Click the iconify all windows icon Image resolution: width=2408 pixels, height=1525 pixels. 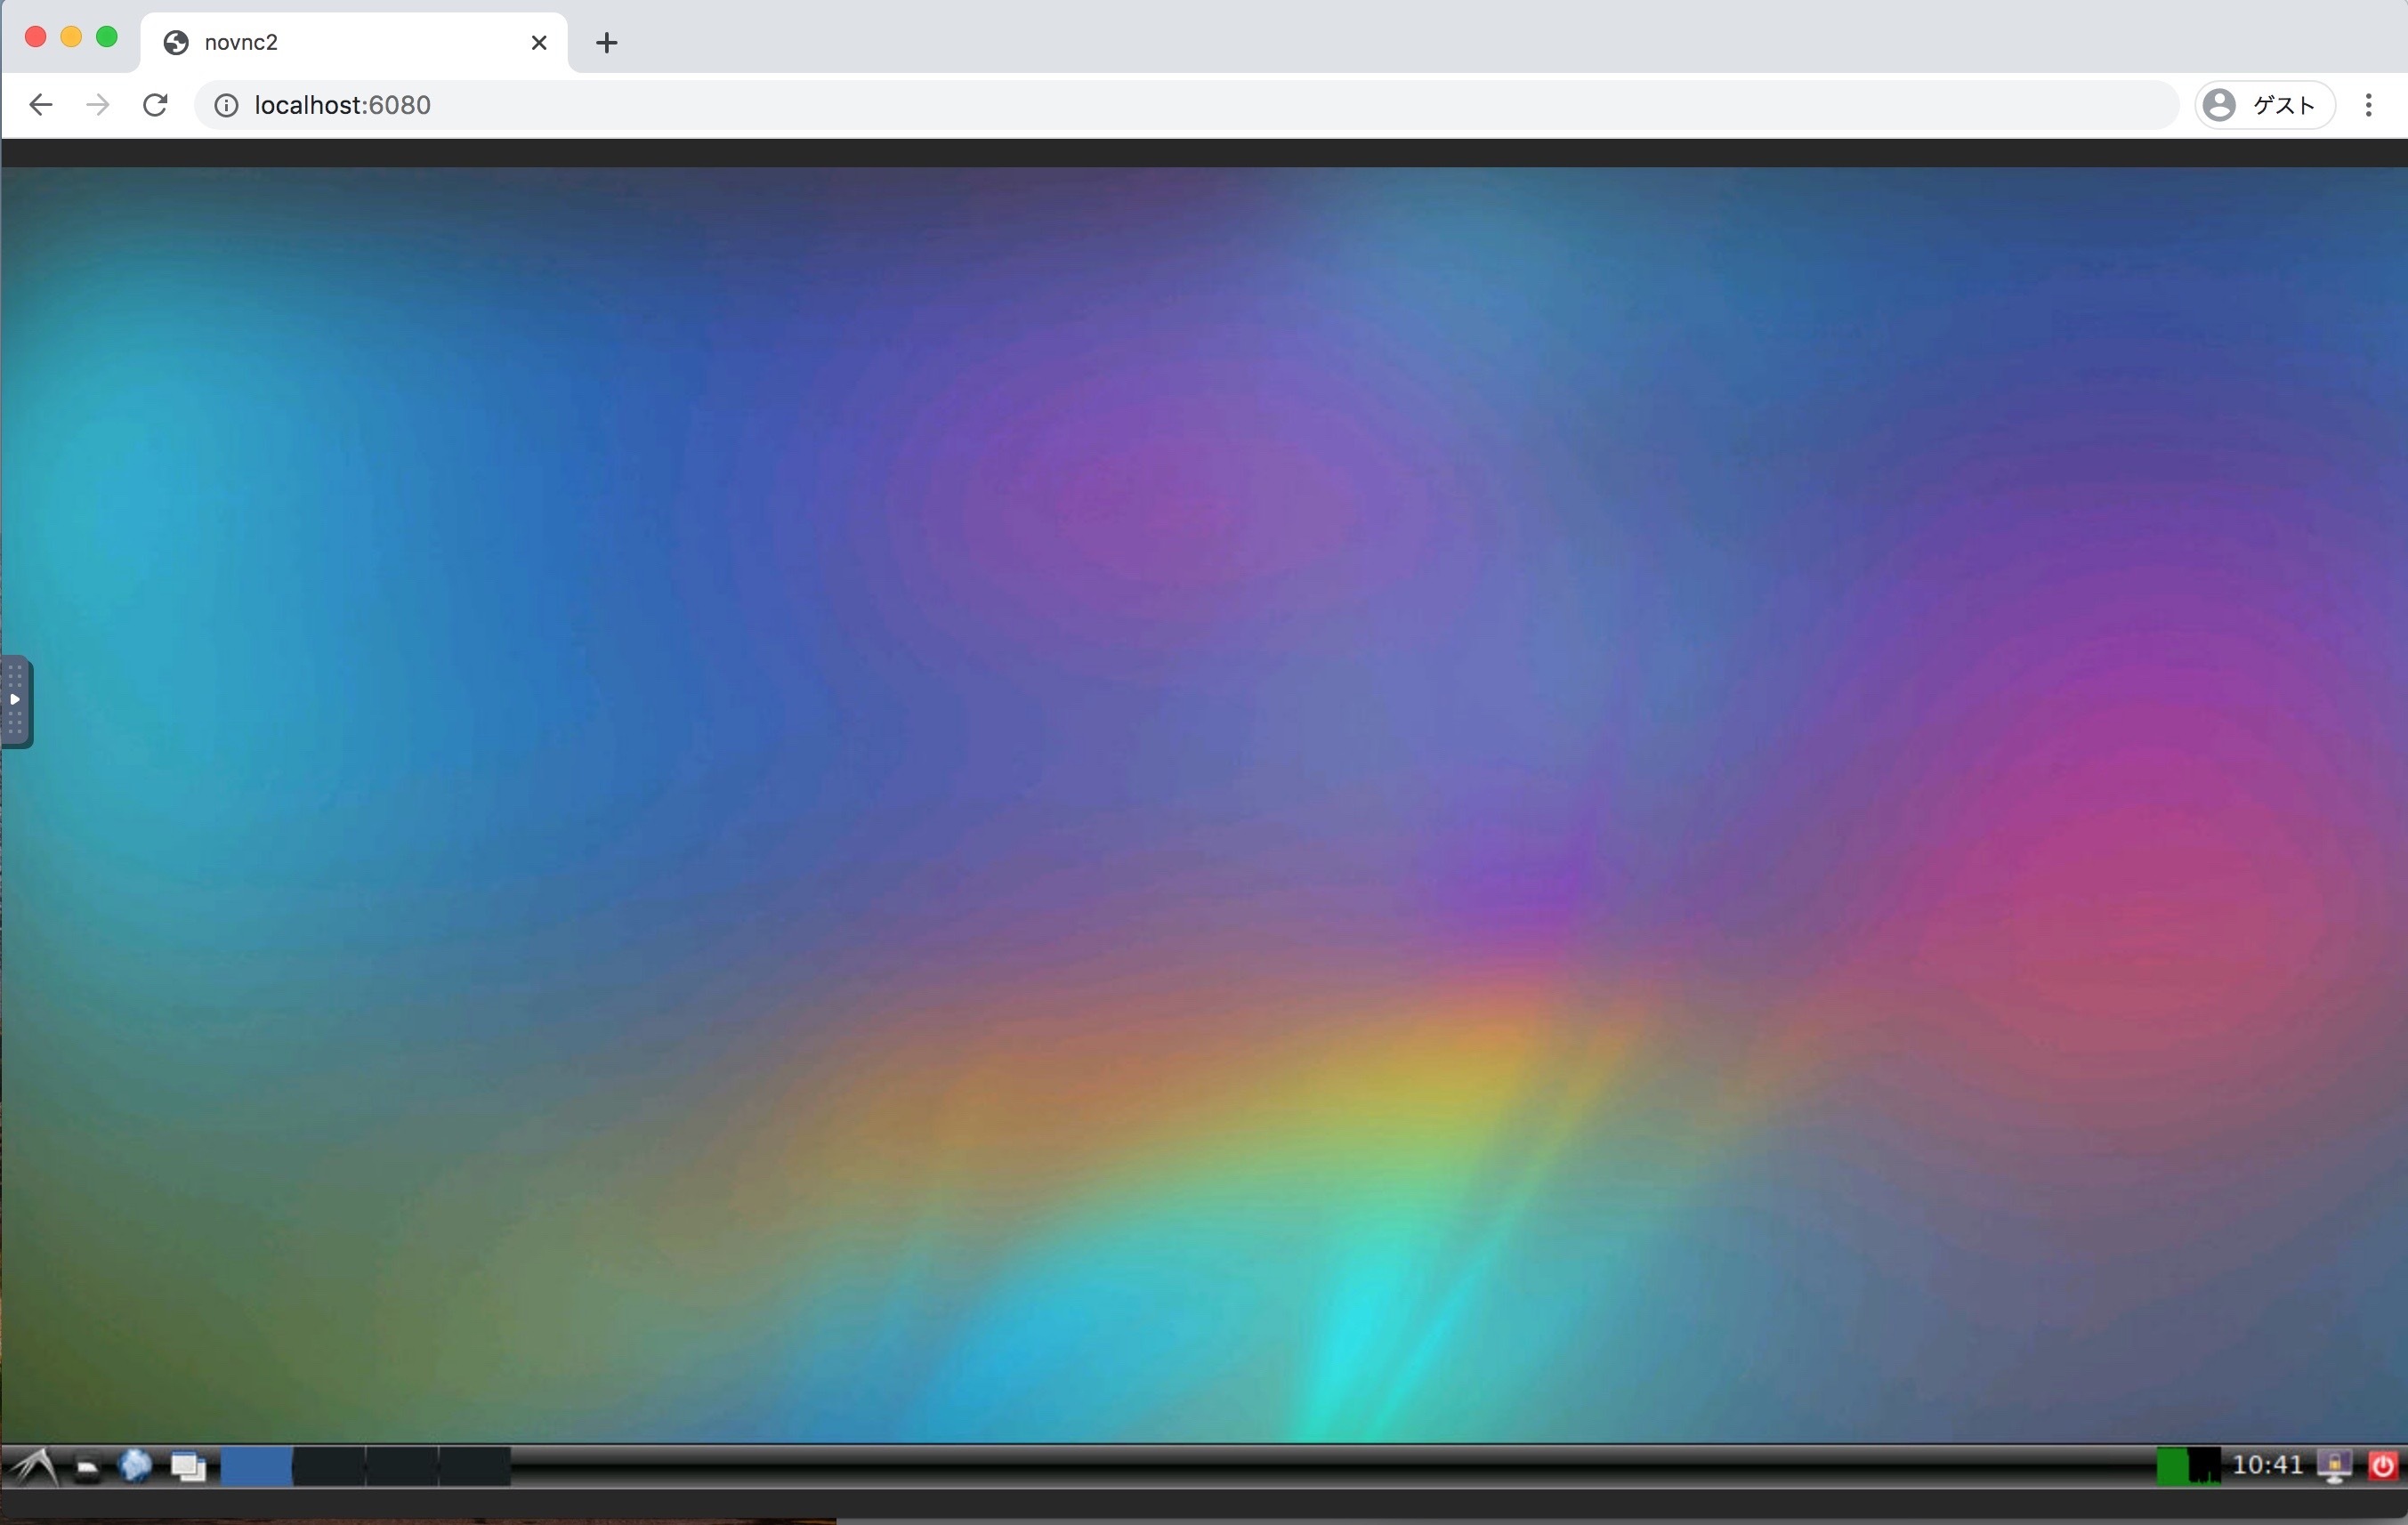[188, 1467]
